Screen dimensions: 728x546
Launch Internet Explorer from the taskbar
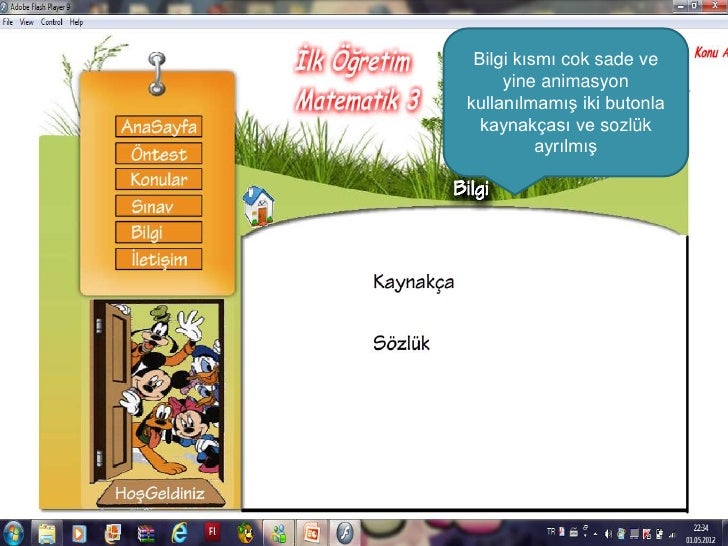[x=179, y=533]
